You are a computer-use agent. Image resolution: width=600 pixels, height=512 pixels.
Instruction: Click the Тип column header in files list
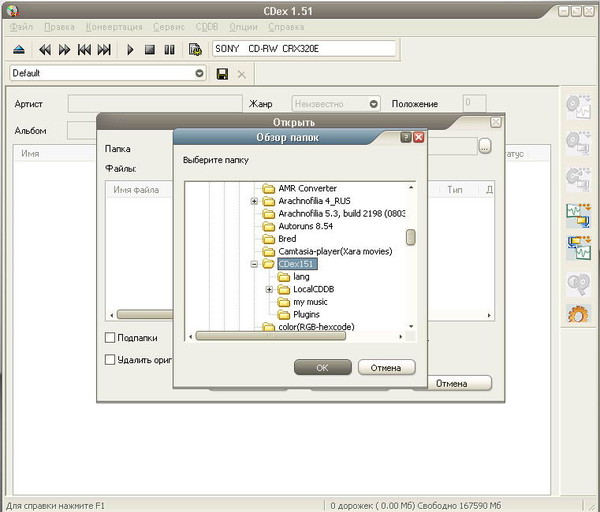(x=455, y=189)
